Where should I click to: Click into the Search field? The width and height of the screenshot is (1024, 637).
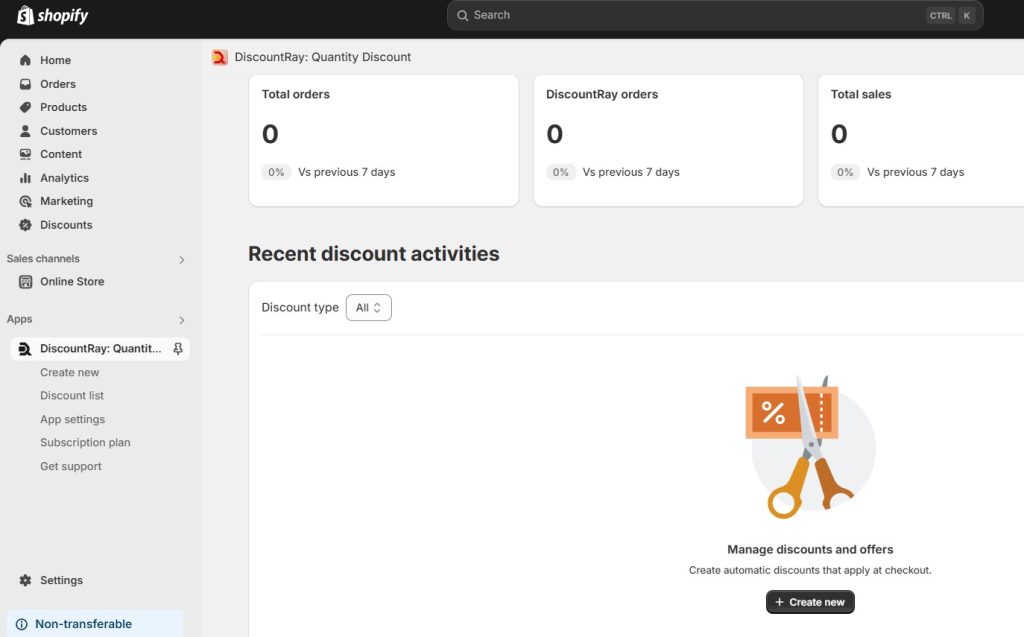(690, 15)
